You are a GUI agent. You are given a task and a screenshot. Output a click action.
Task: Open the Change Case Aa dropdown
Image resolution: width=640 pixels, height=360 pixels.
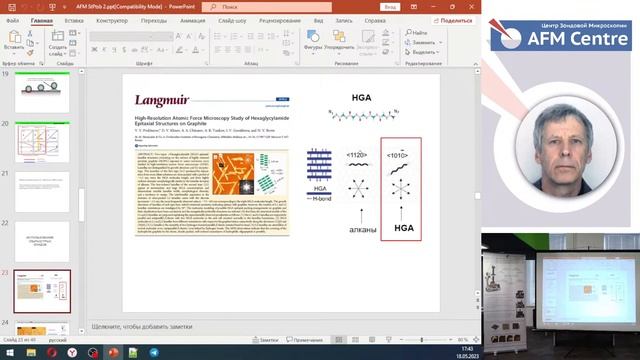162,50
